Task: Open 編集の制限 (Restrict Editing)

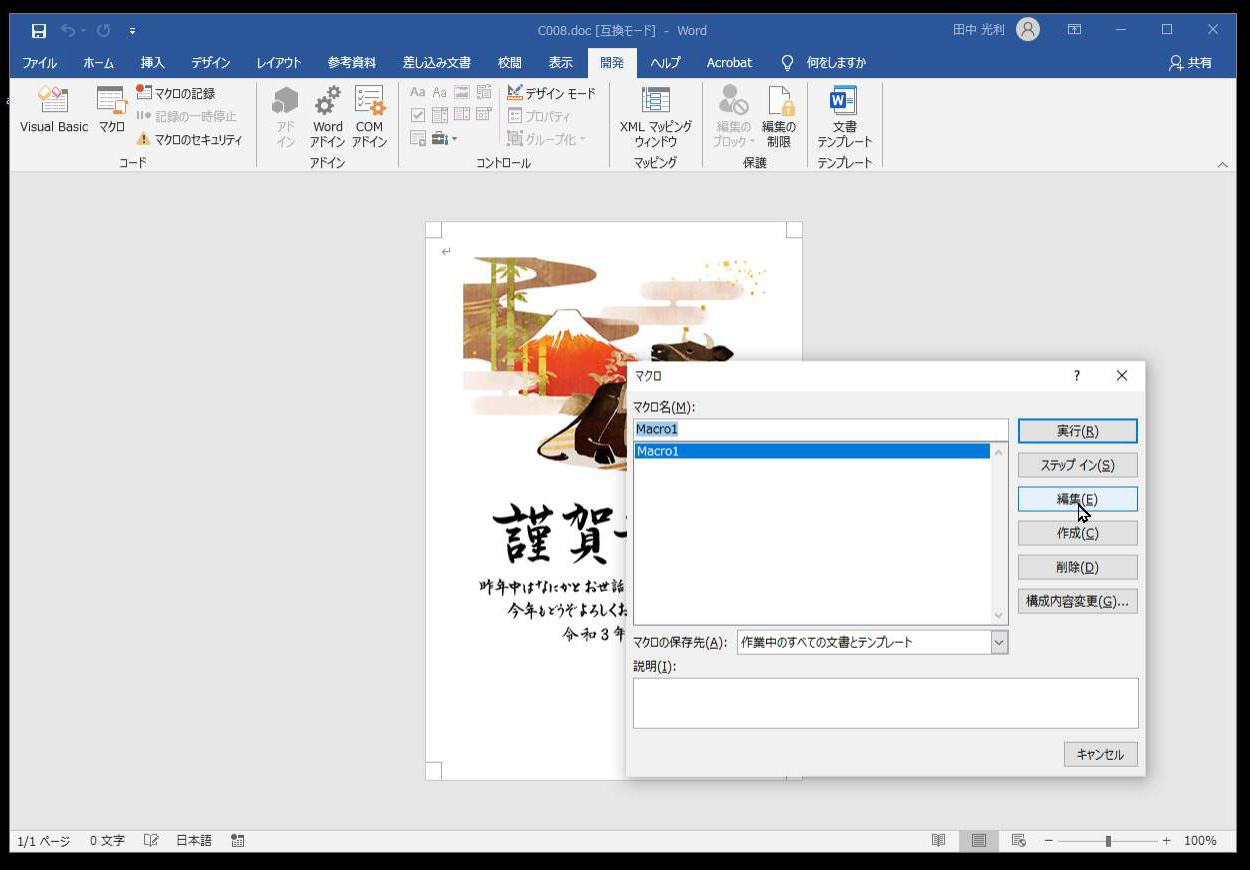Action: (x=779, y=117)
